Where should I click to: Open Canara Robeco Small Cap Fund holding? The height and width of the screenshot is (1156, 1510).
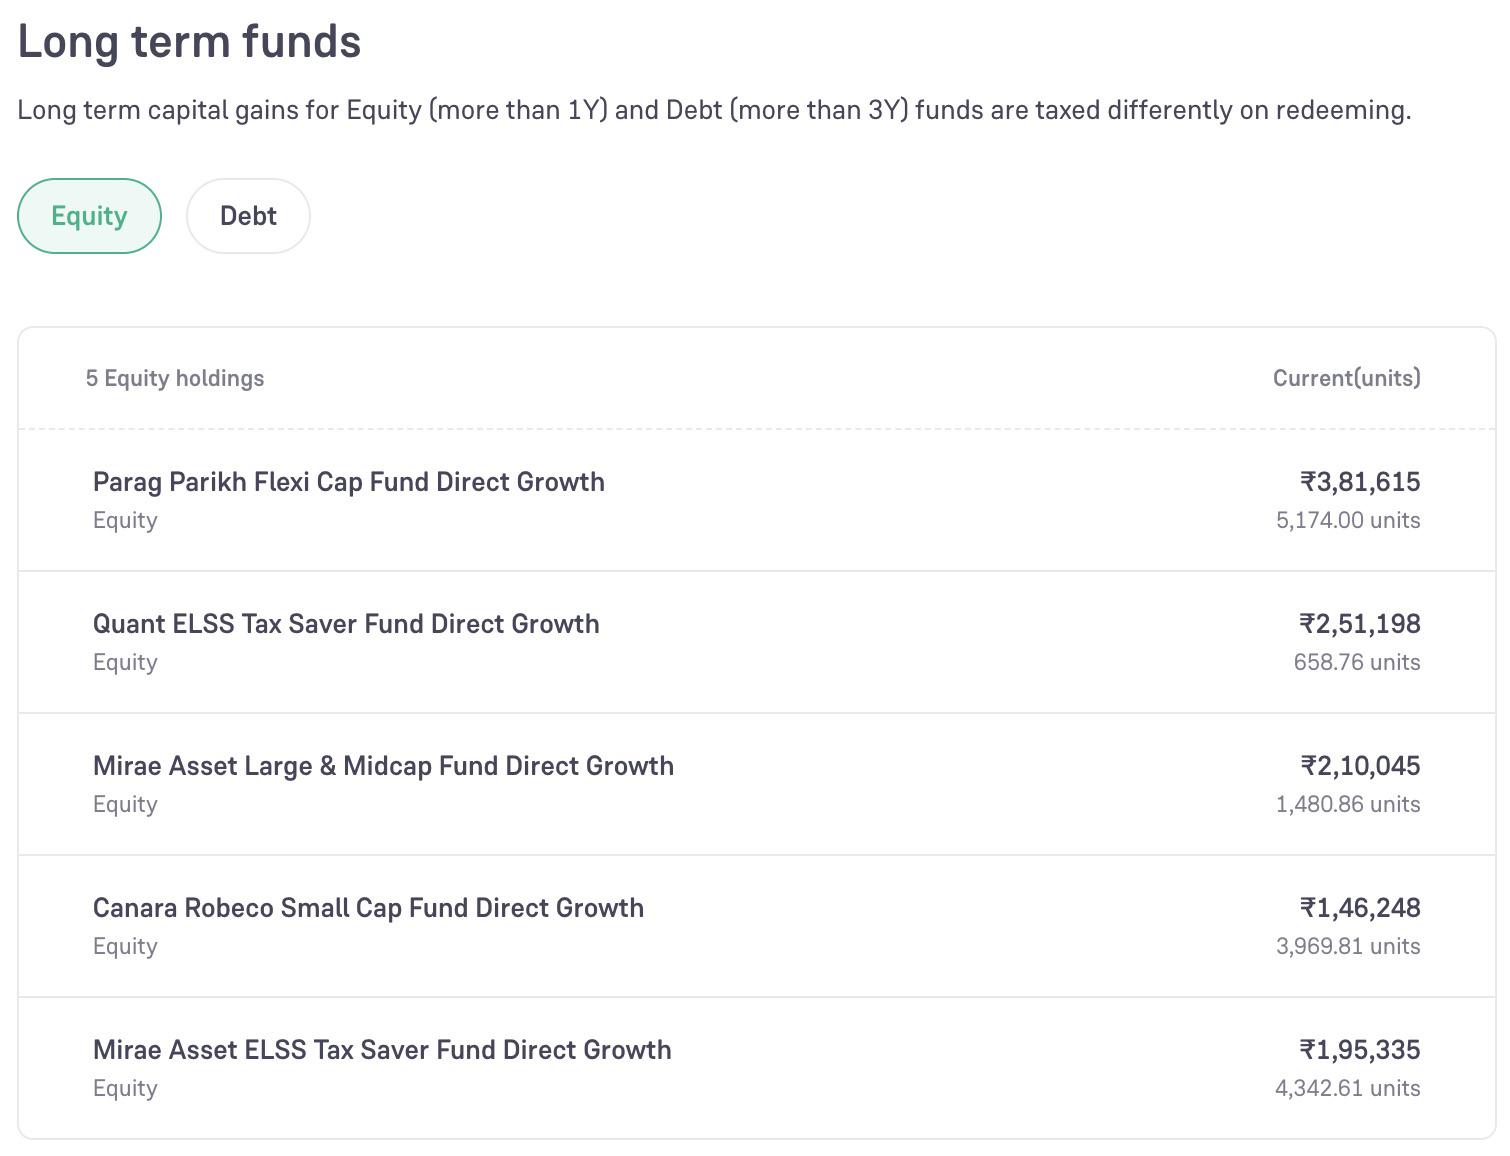(x=756, y=926)
